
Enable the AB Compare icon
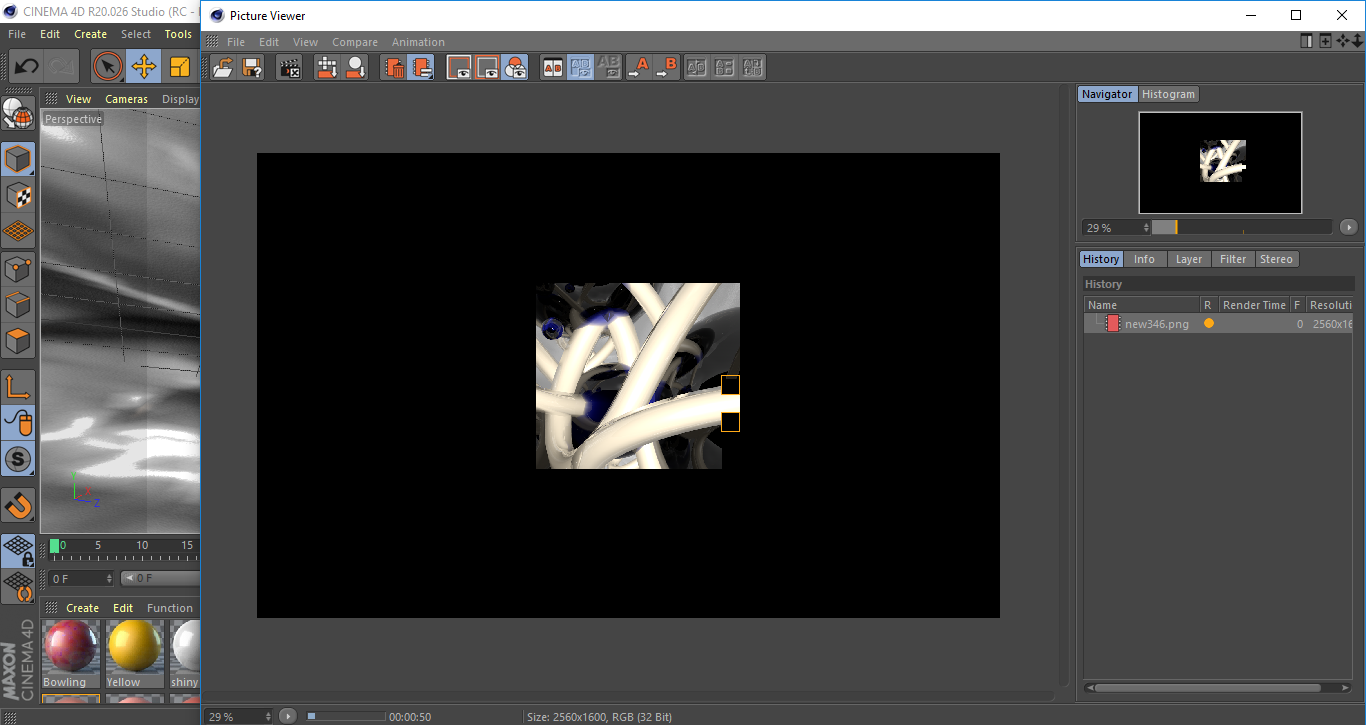pyautogui.click(x=552, y=67)
